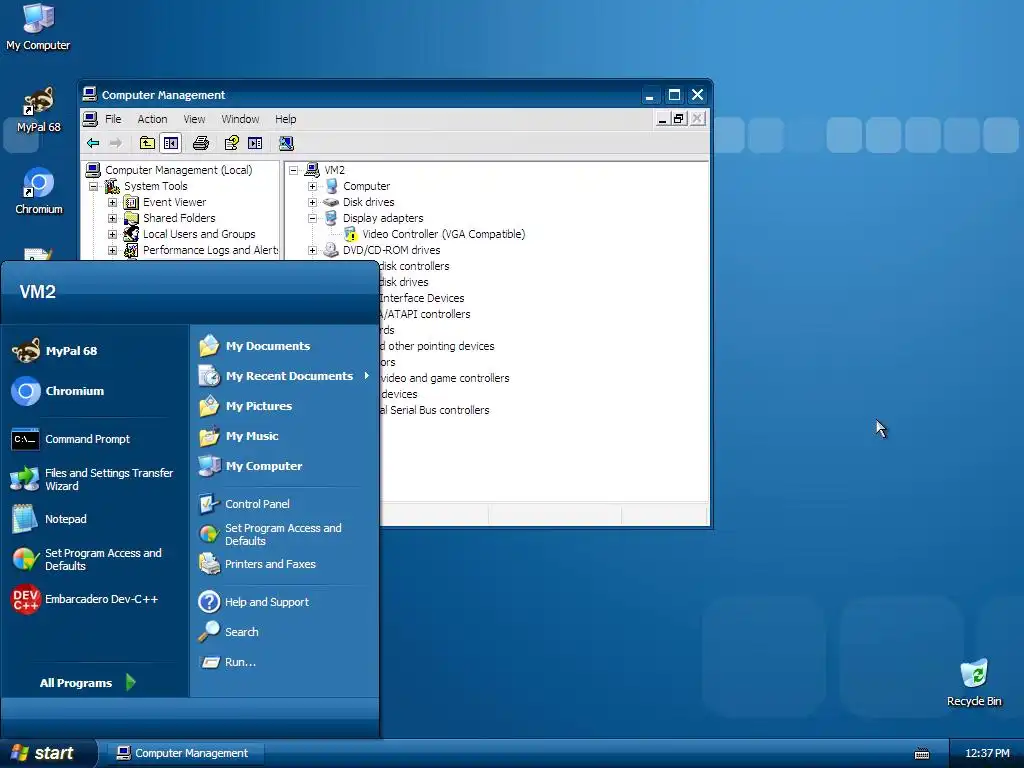Open My Recent Documents menu entry
1024x768 pixels.
coord(284,376)
